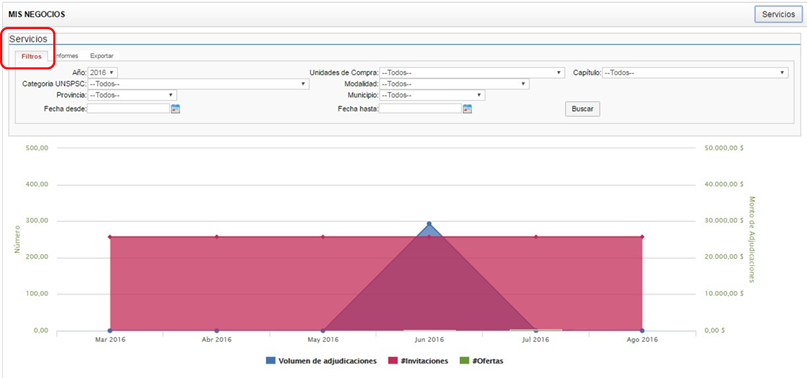Click the Servicios button at top right
The width and height of the screenshot is (807, 378).
click(778, 14)
